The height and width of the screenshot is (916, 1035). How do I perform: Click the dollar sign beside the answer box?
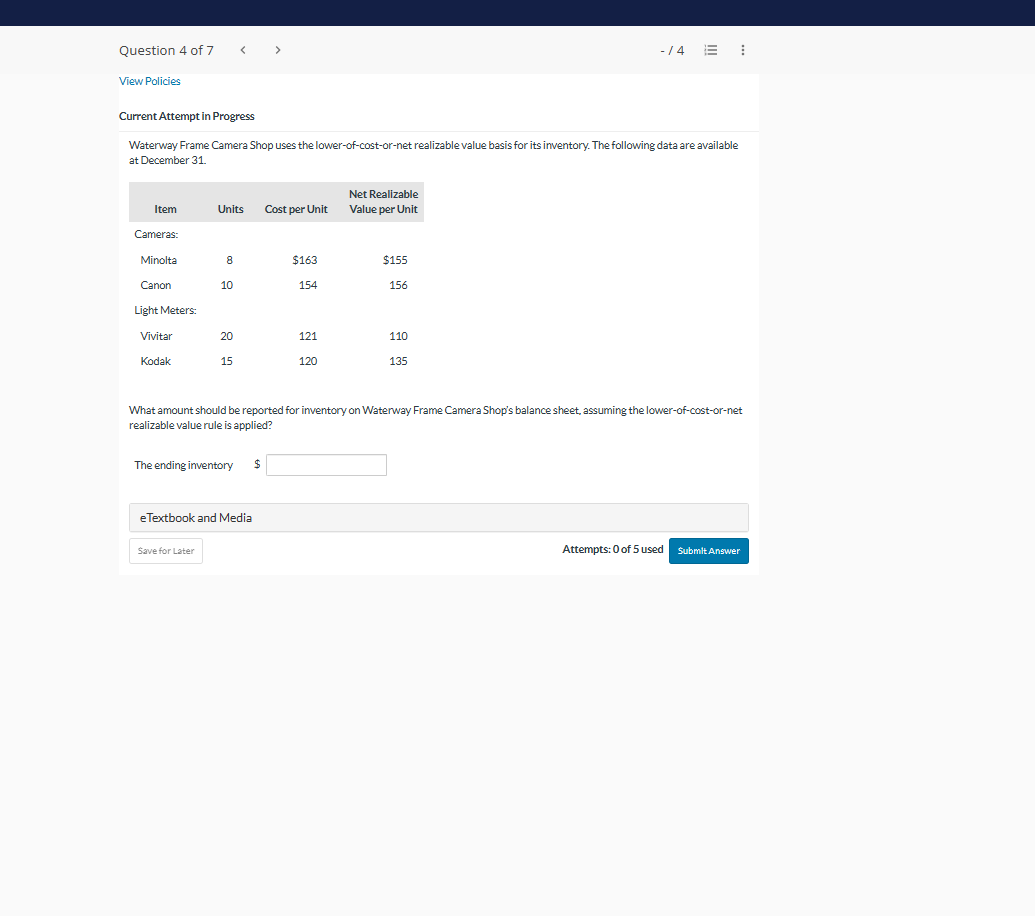256,464
